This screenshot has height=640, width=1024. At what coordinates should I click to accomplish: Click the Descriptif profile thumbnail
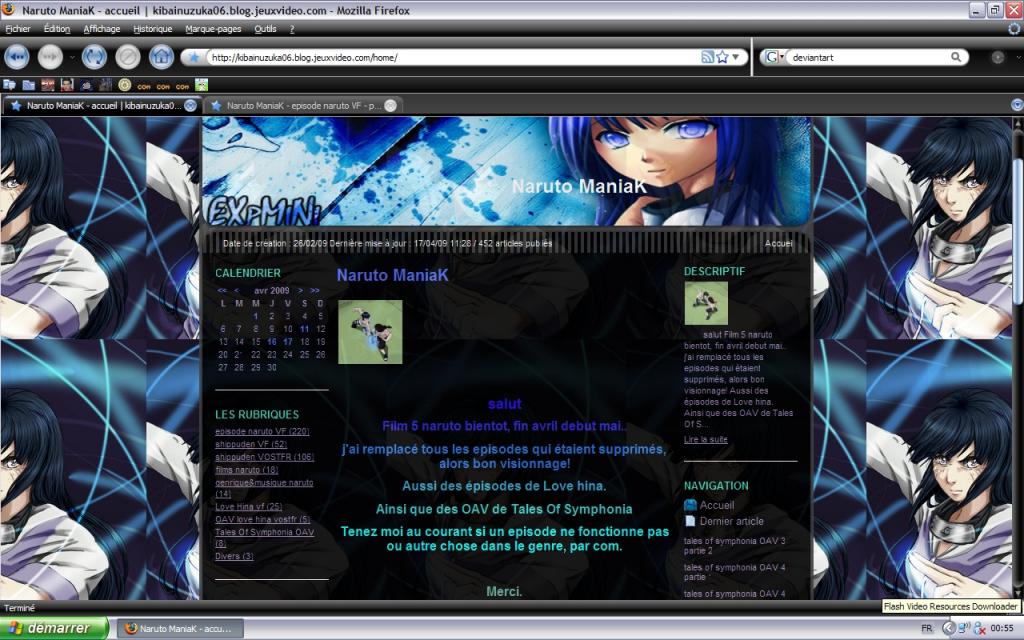point(706,303)
